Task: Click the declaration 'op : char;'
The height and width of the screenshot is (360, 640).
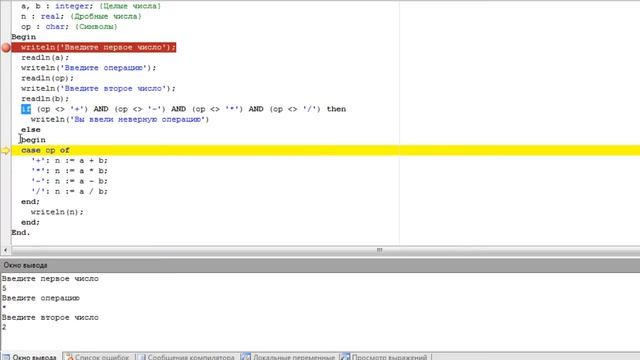Action: 45,27
